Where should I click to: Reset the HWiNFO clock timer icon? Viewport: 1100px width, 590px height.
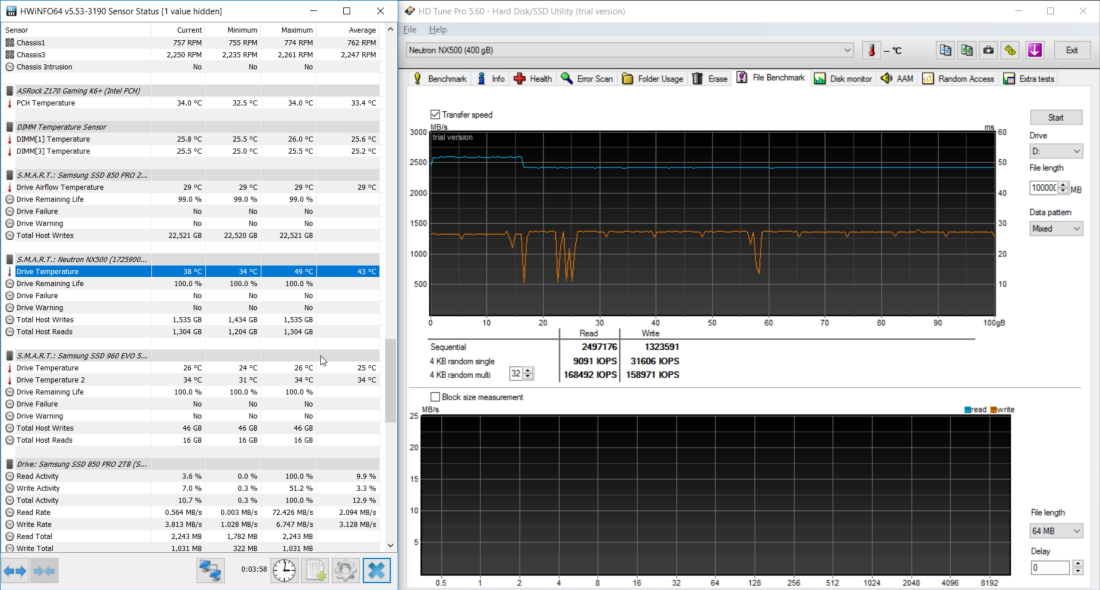point(285,570)
